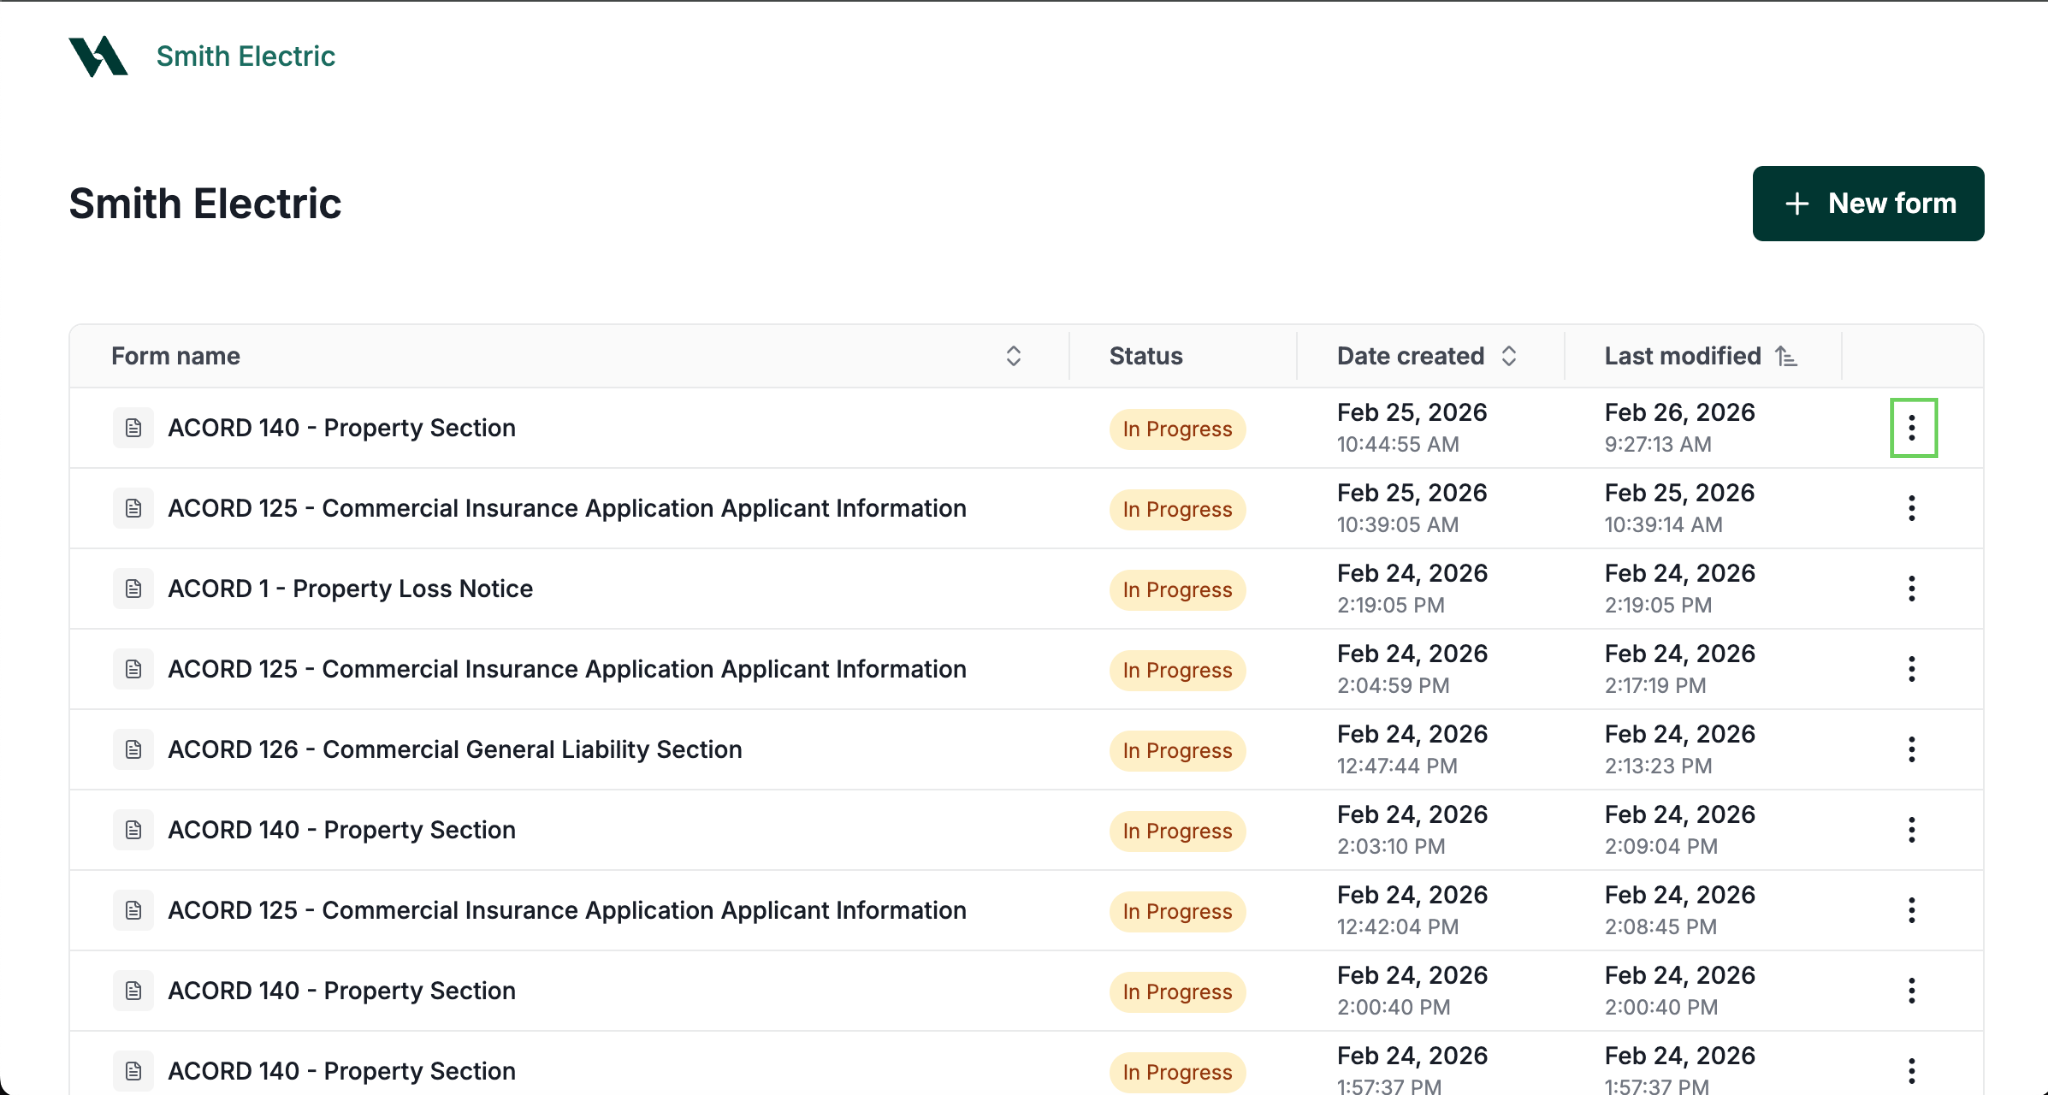Create a new form with the New form button
Viewport: 2048px width, 1095px height.
tap(1868, 203)
